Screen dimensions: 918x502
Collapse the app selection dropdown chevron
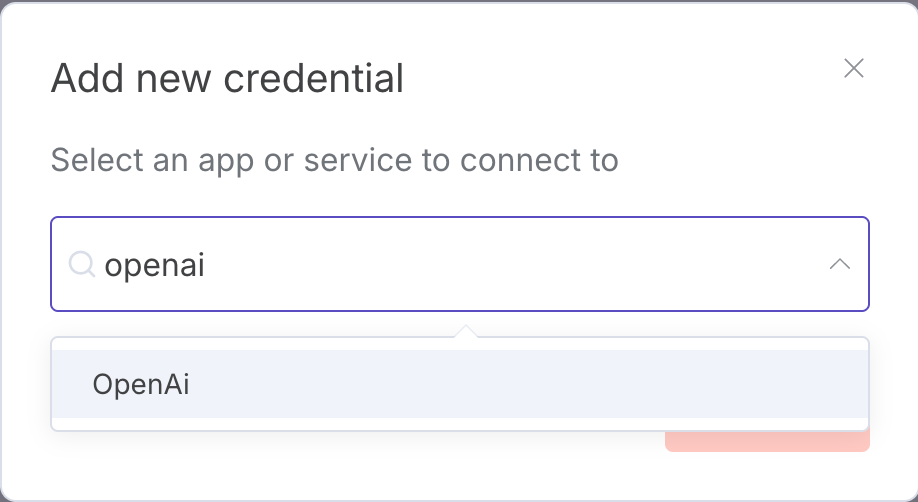[840, 264]
